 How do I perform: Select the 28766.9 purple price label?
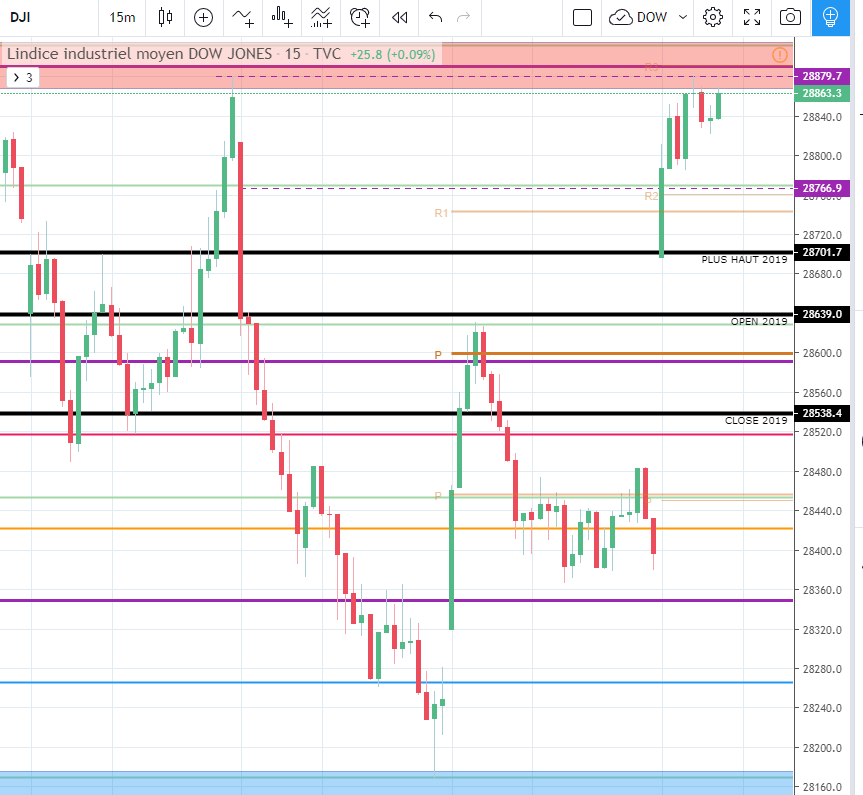pos(822,188)
